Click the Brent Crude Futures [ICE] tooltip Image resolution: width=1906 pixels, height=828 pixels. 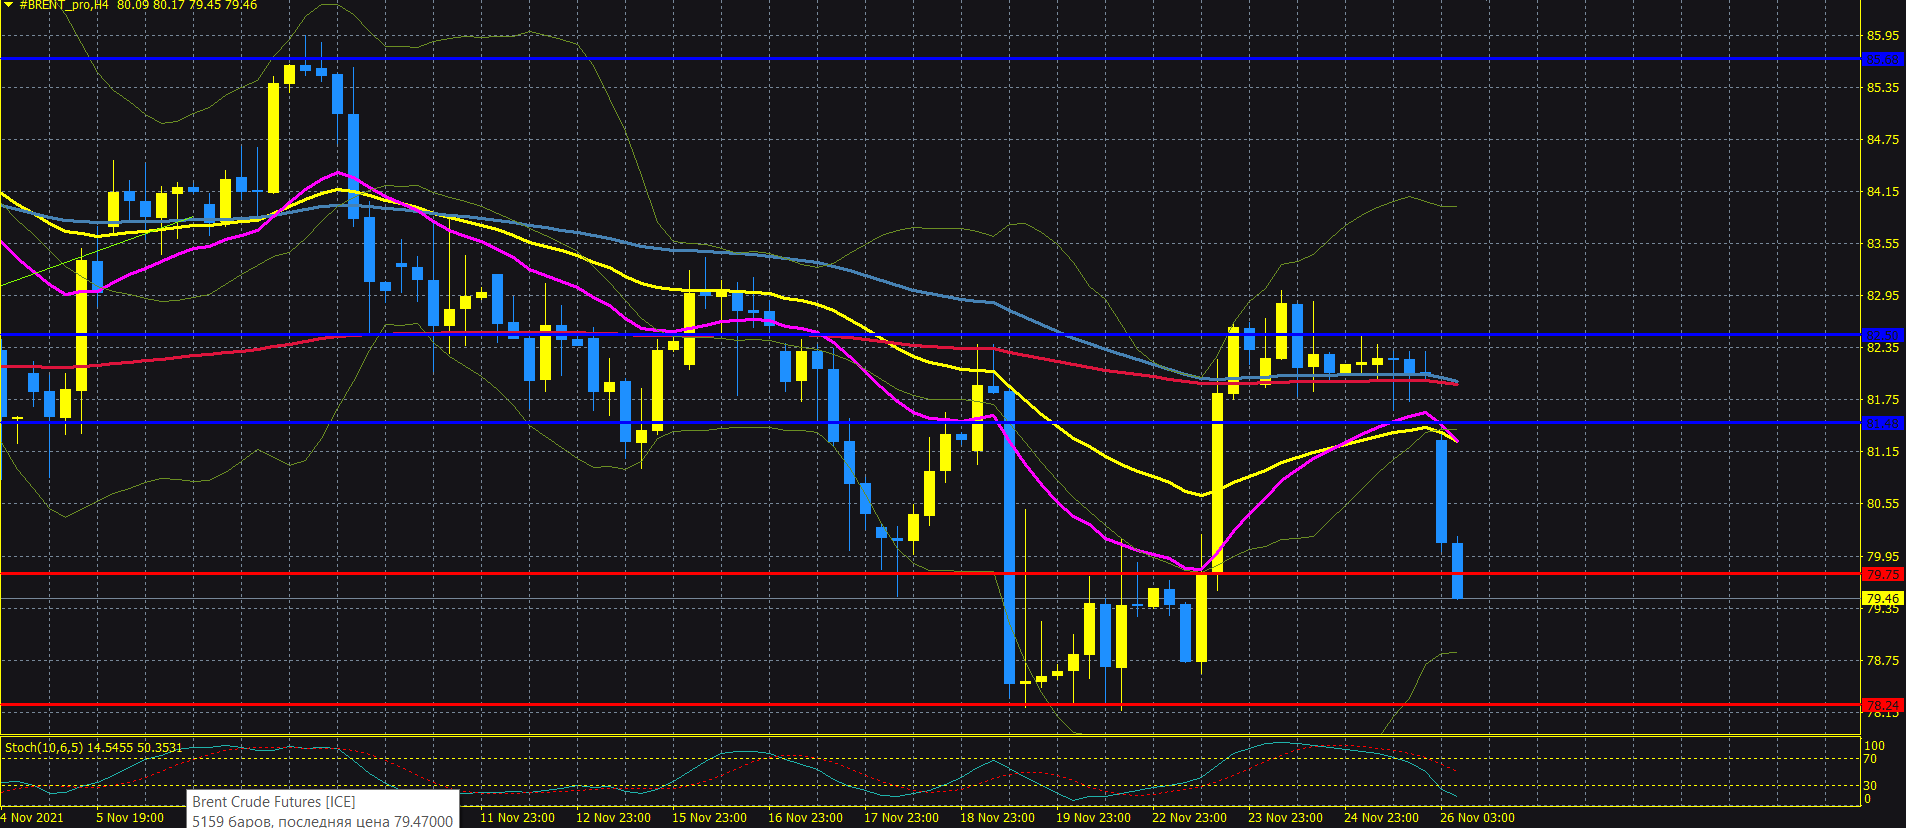[x=322, y=810]
